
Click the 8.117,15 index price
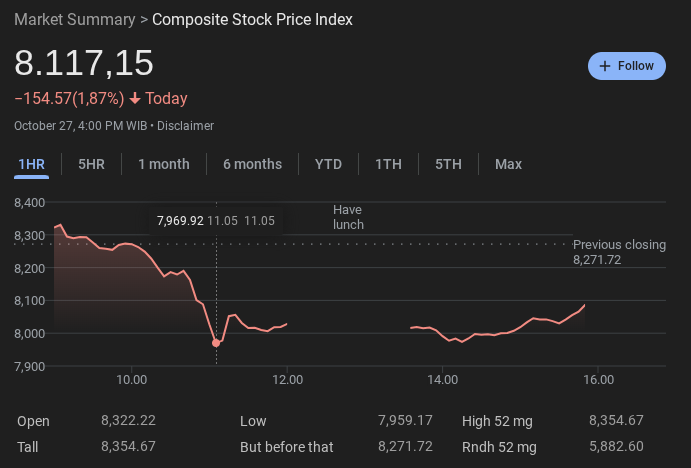tap(84, 63)
